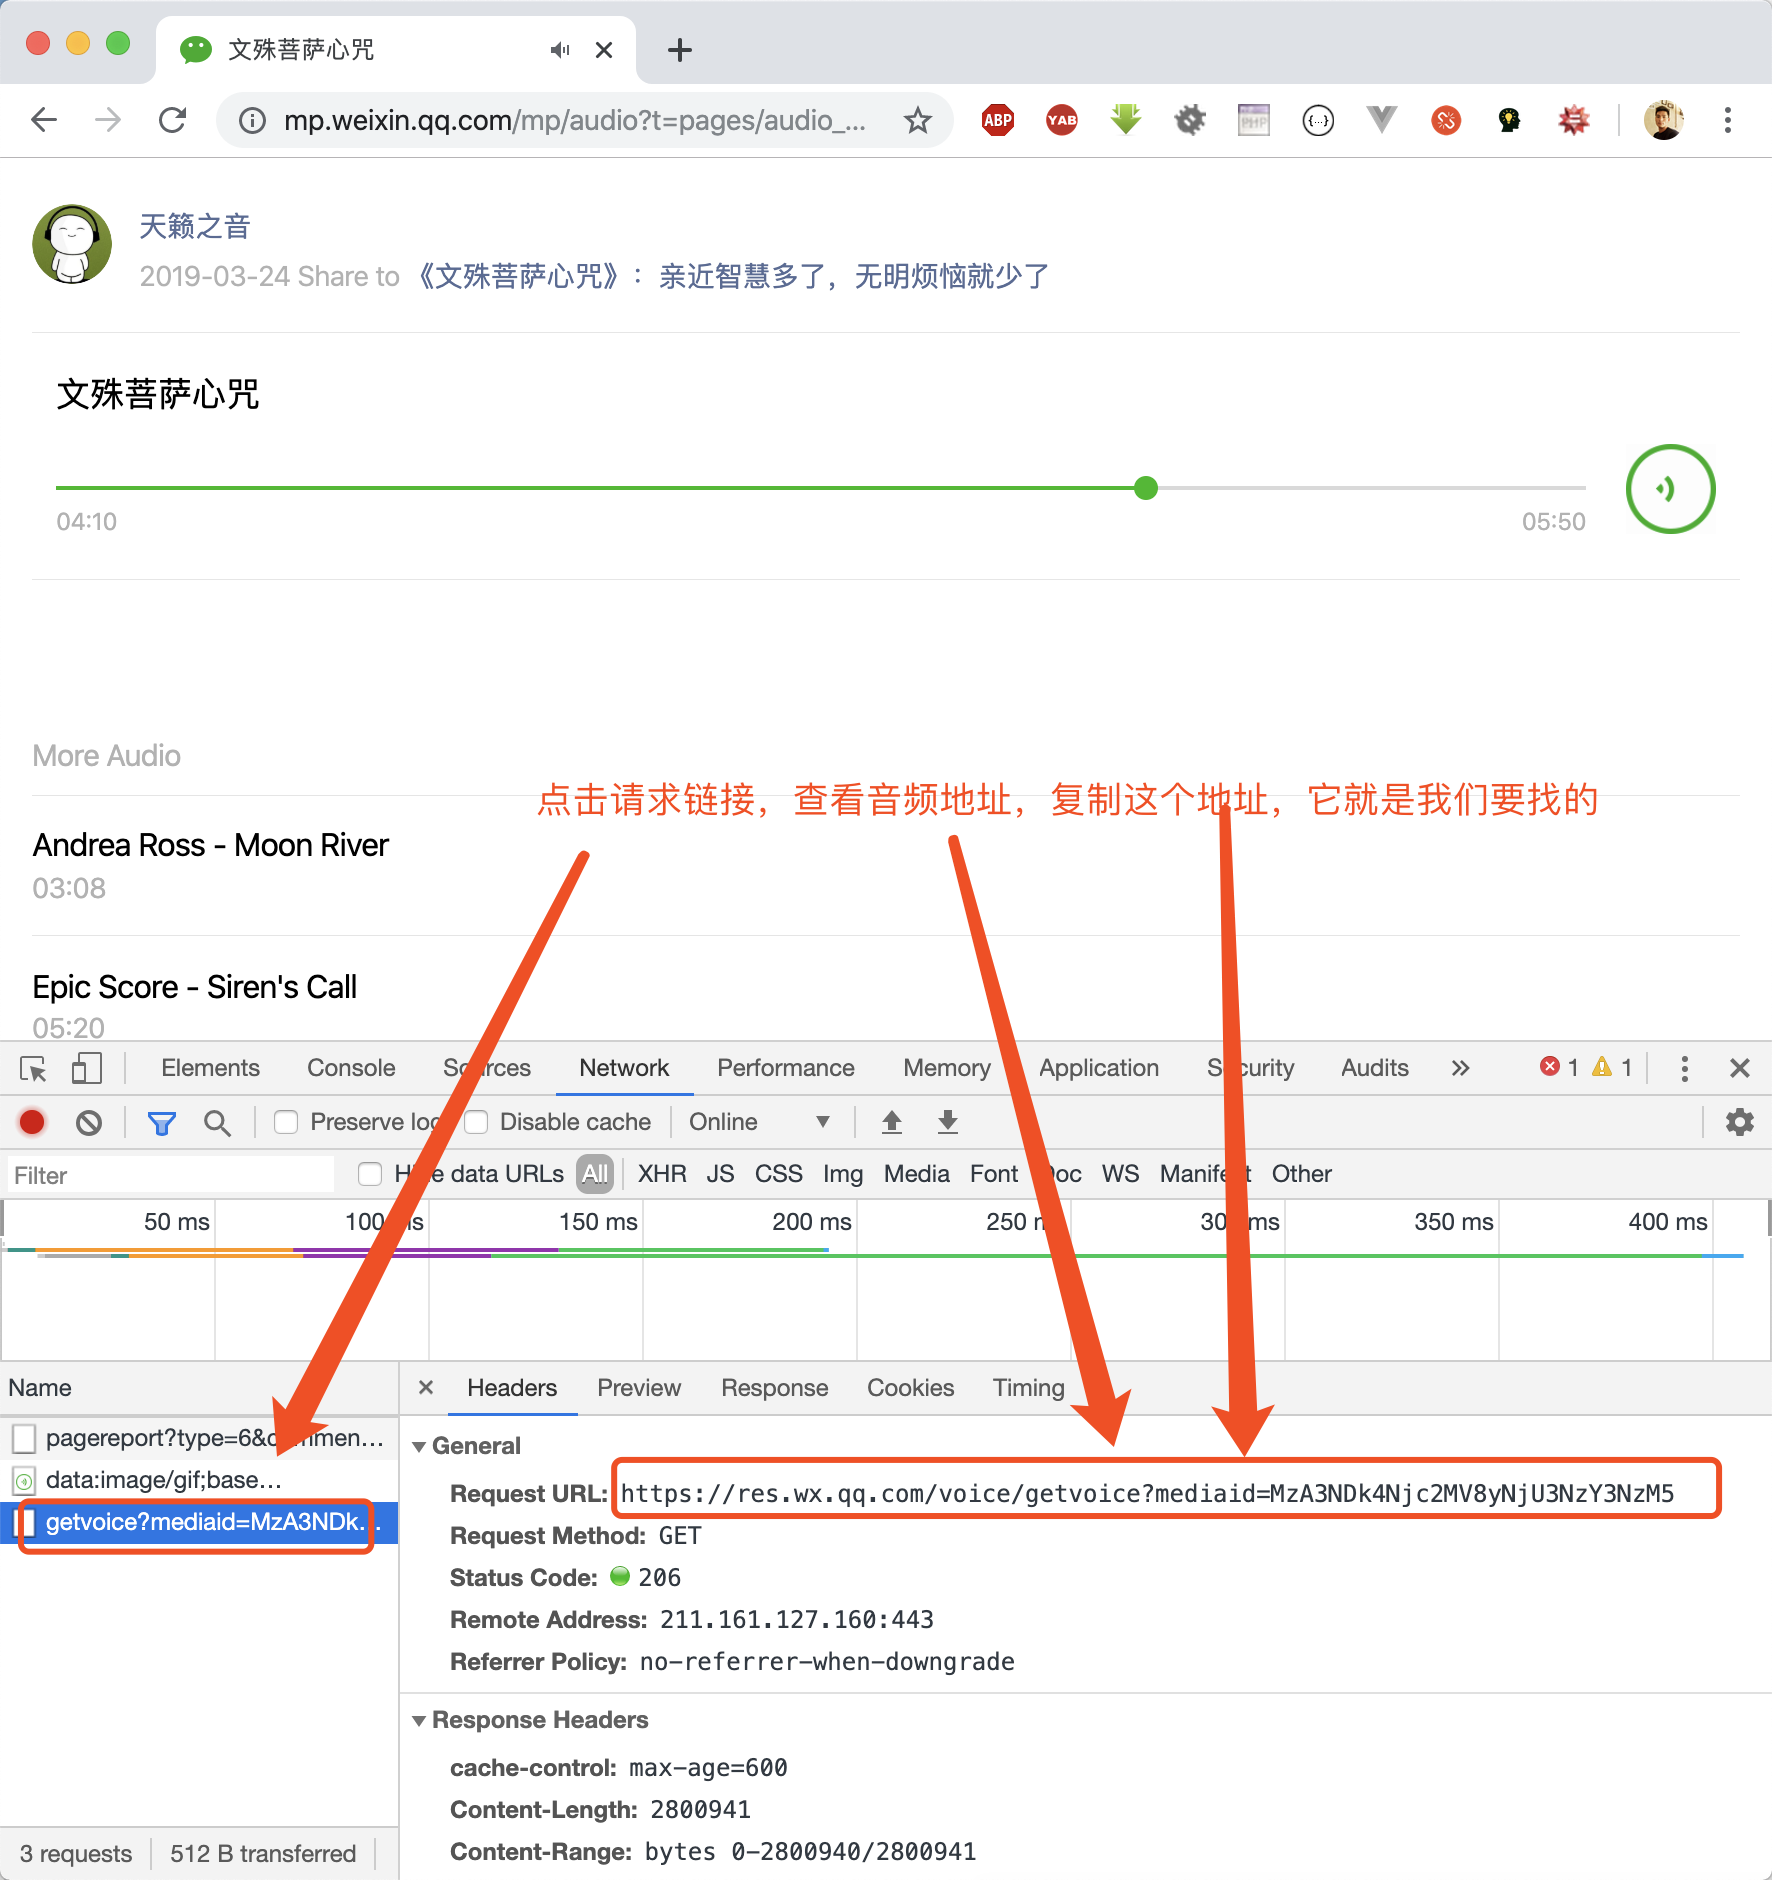Click the audio progress slider knob
This screenshot has height=1880, width=1772.
tap(1146, 488)
